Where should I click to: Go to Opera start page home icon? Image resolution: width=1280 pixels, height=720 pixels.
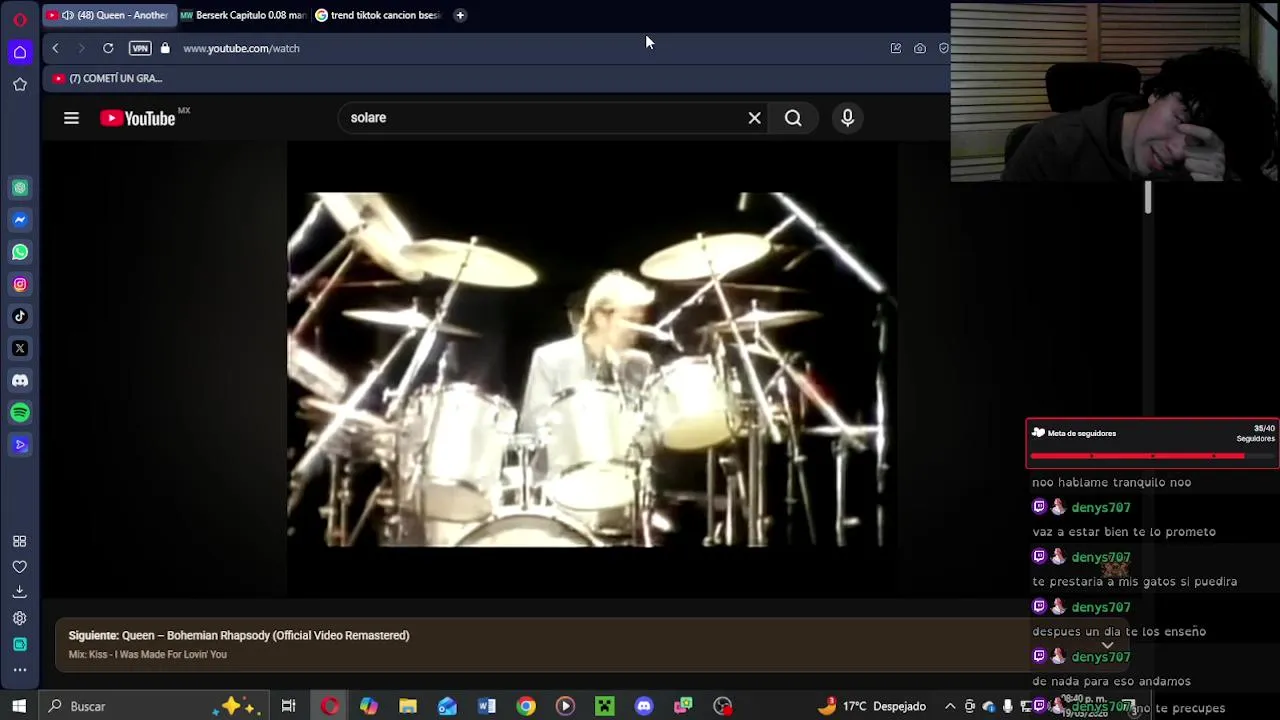coord(20,52)
